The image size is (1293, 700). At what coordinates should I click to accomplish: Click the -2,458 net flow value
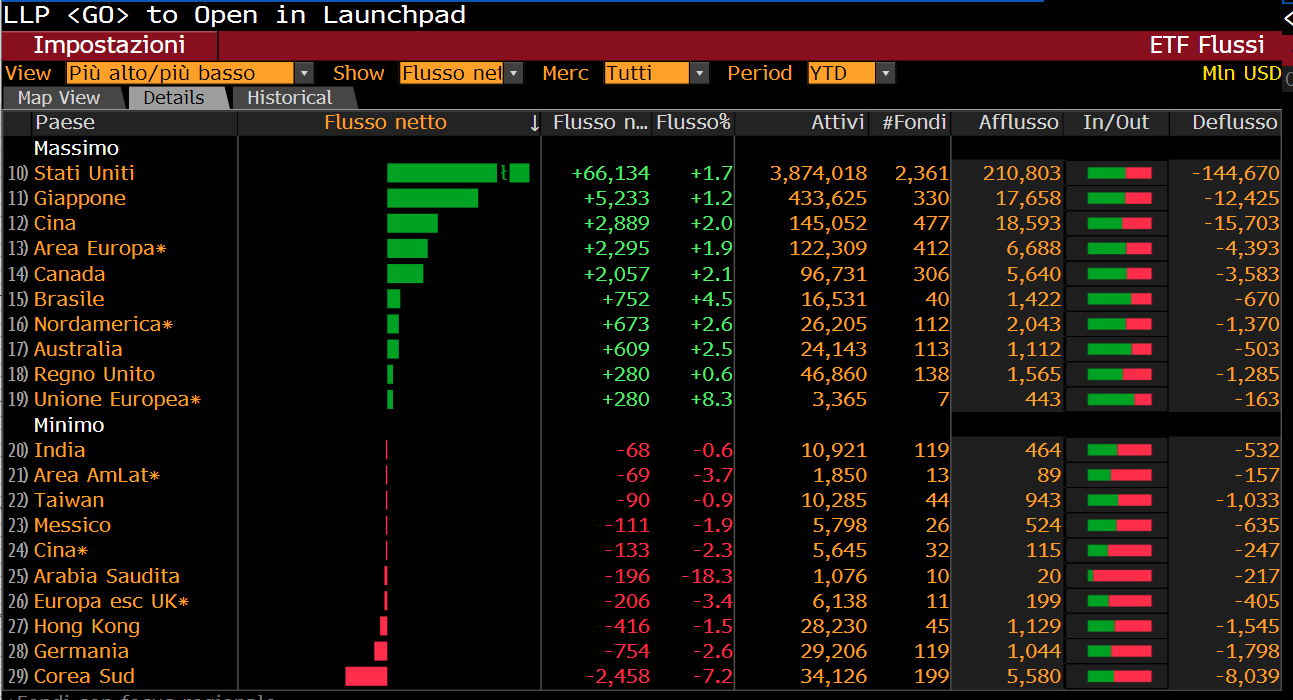(x=616, y=676)
